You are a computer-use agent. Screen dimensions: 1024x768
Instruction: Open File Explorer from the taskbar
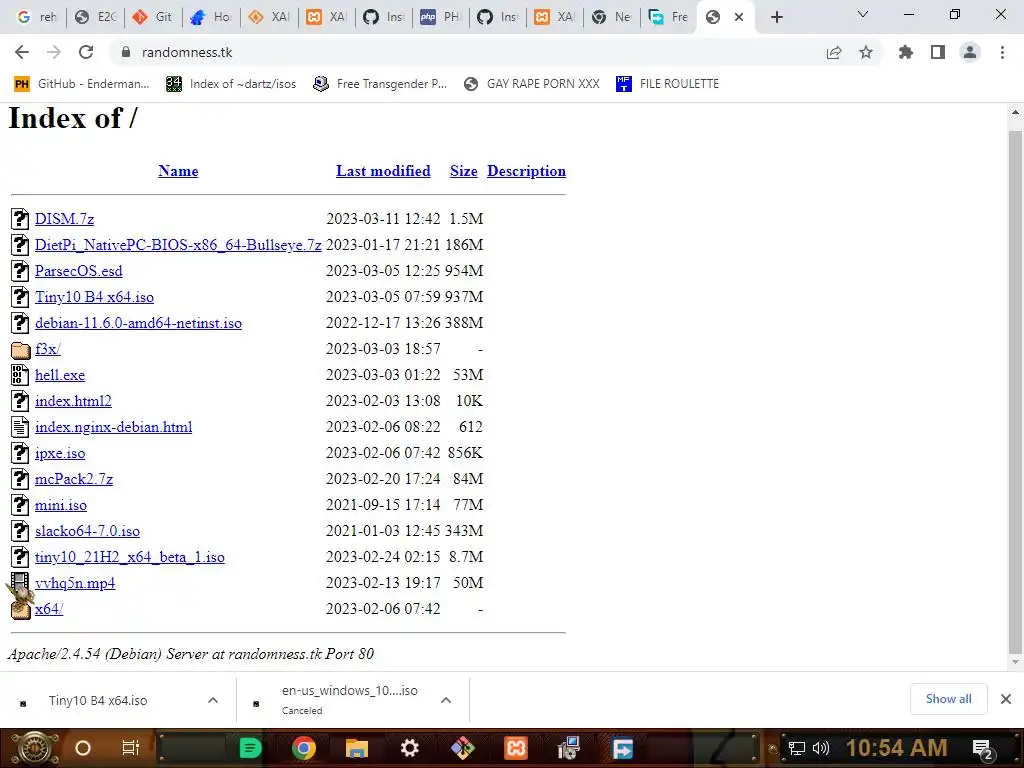[357, 748]
